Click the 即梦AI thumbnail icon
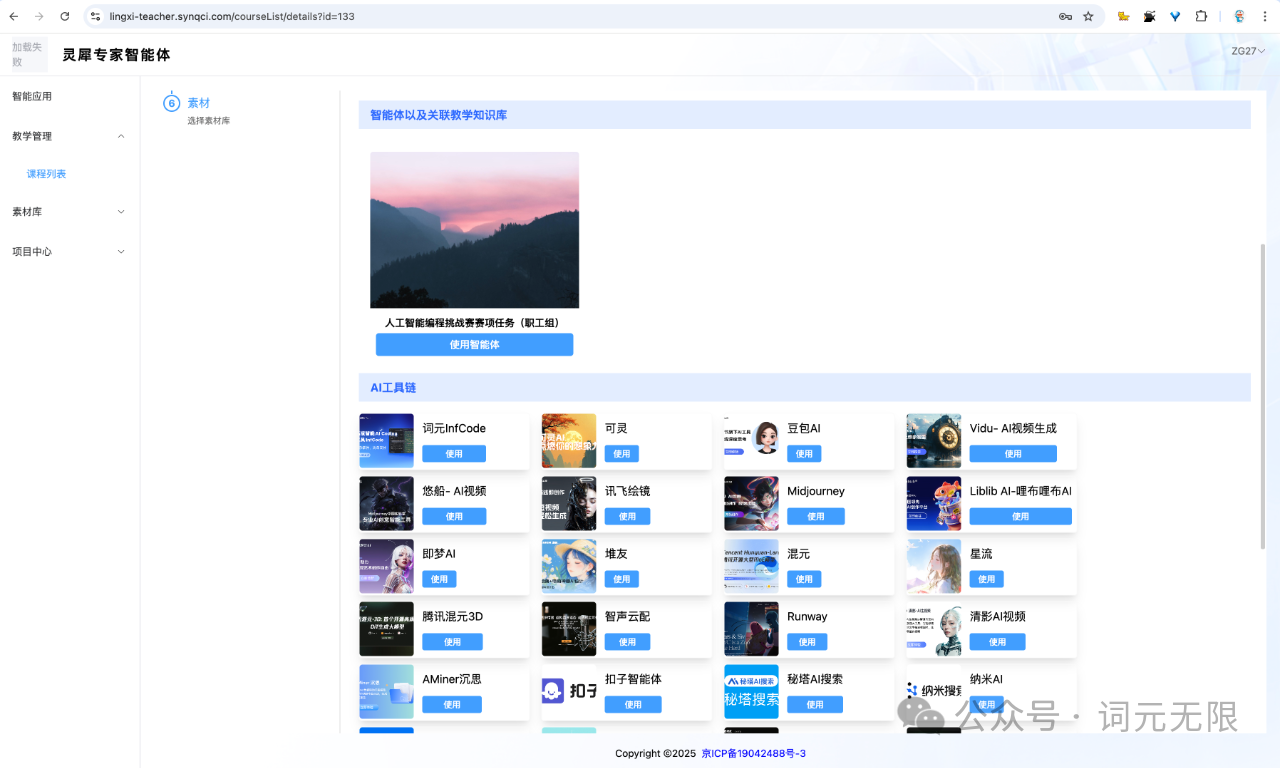Screen dimensions: 1280x768 [x=386, y=566]
